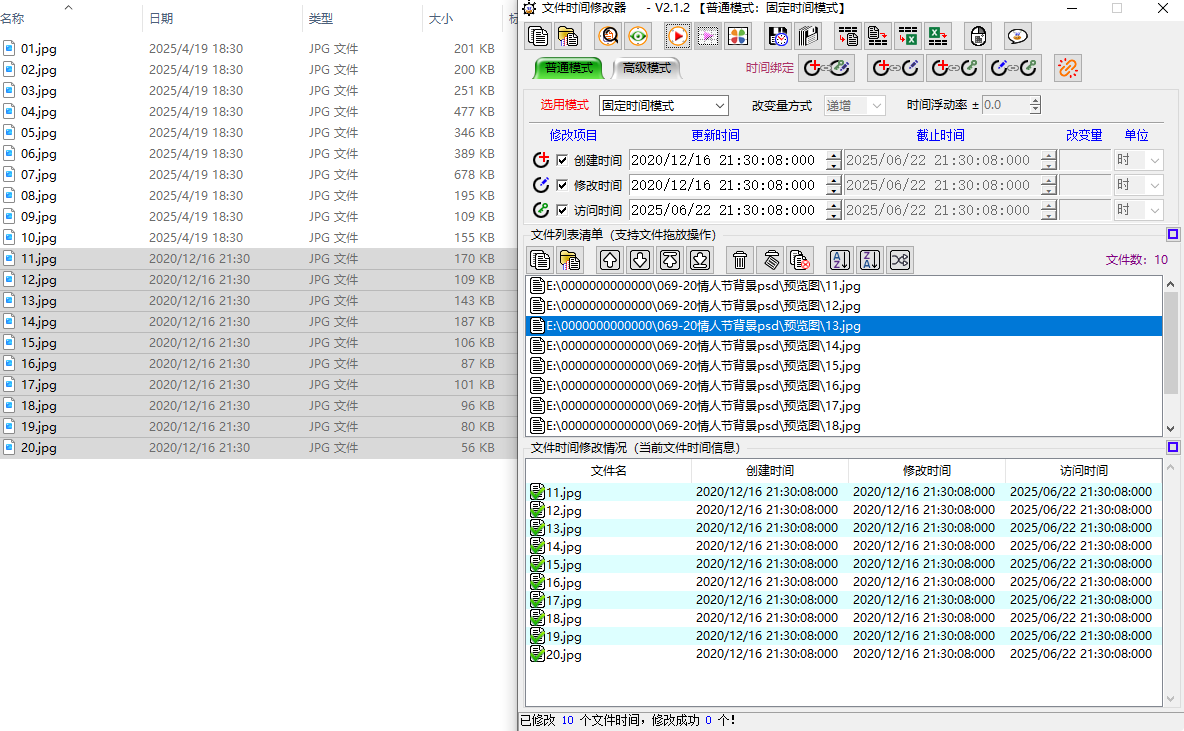1184x731 pixels.
Task: Switch to 普通模式 tab
Action: click(x=569, y=68)
